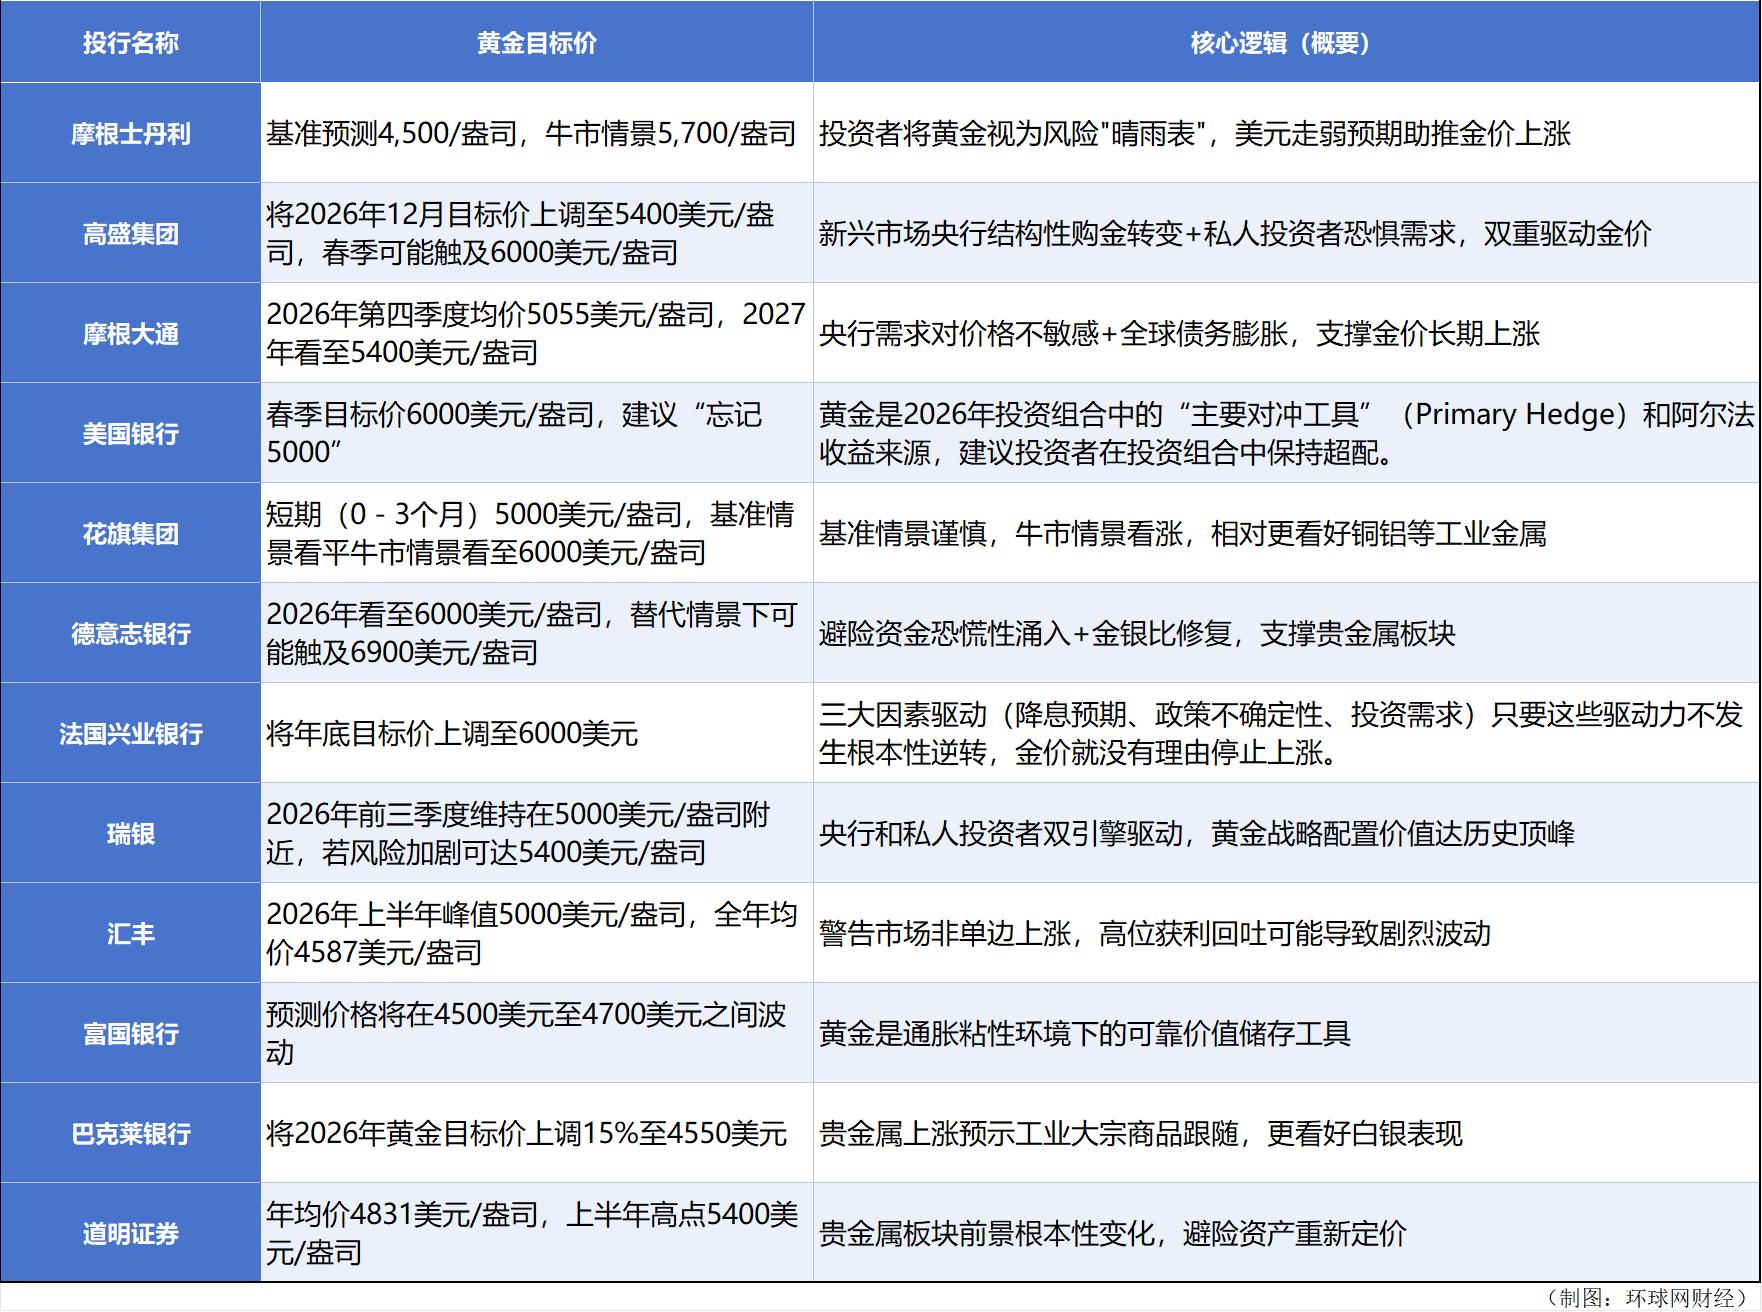This screenshot has width=1762, height=1312.
Task: Click the 巴克莱银行 row label
Action: click(130, 1132)
